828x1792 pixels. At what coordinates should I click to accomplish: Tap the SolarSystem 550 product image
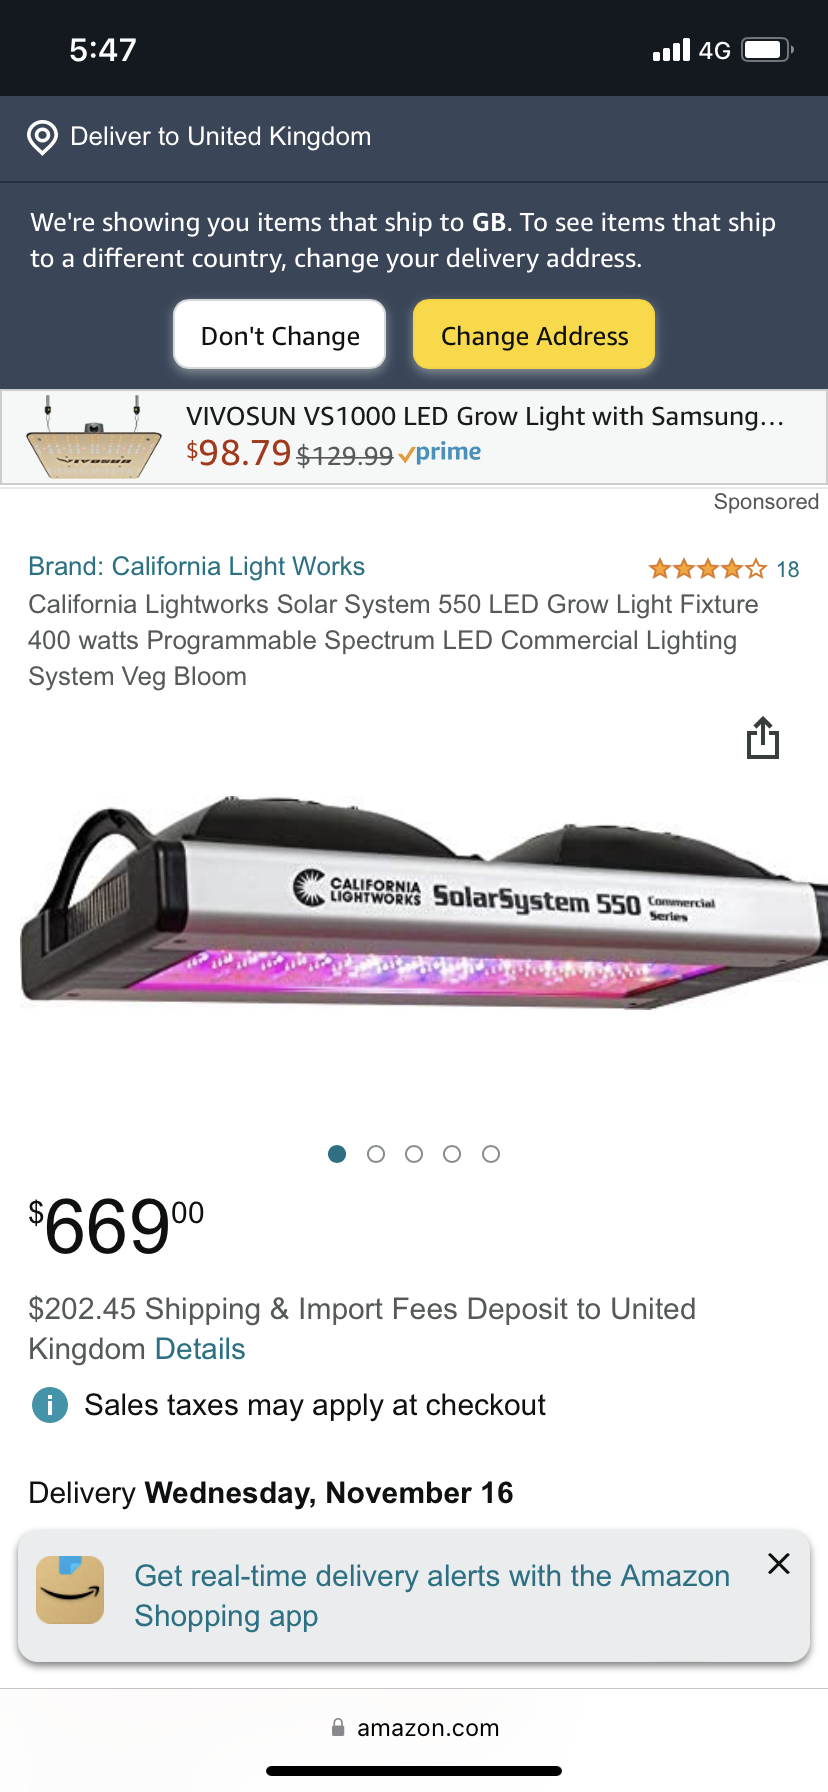point(424,900)
